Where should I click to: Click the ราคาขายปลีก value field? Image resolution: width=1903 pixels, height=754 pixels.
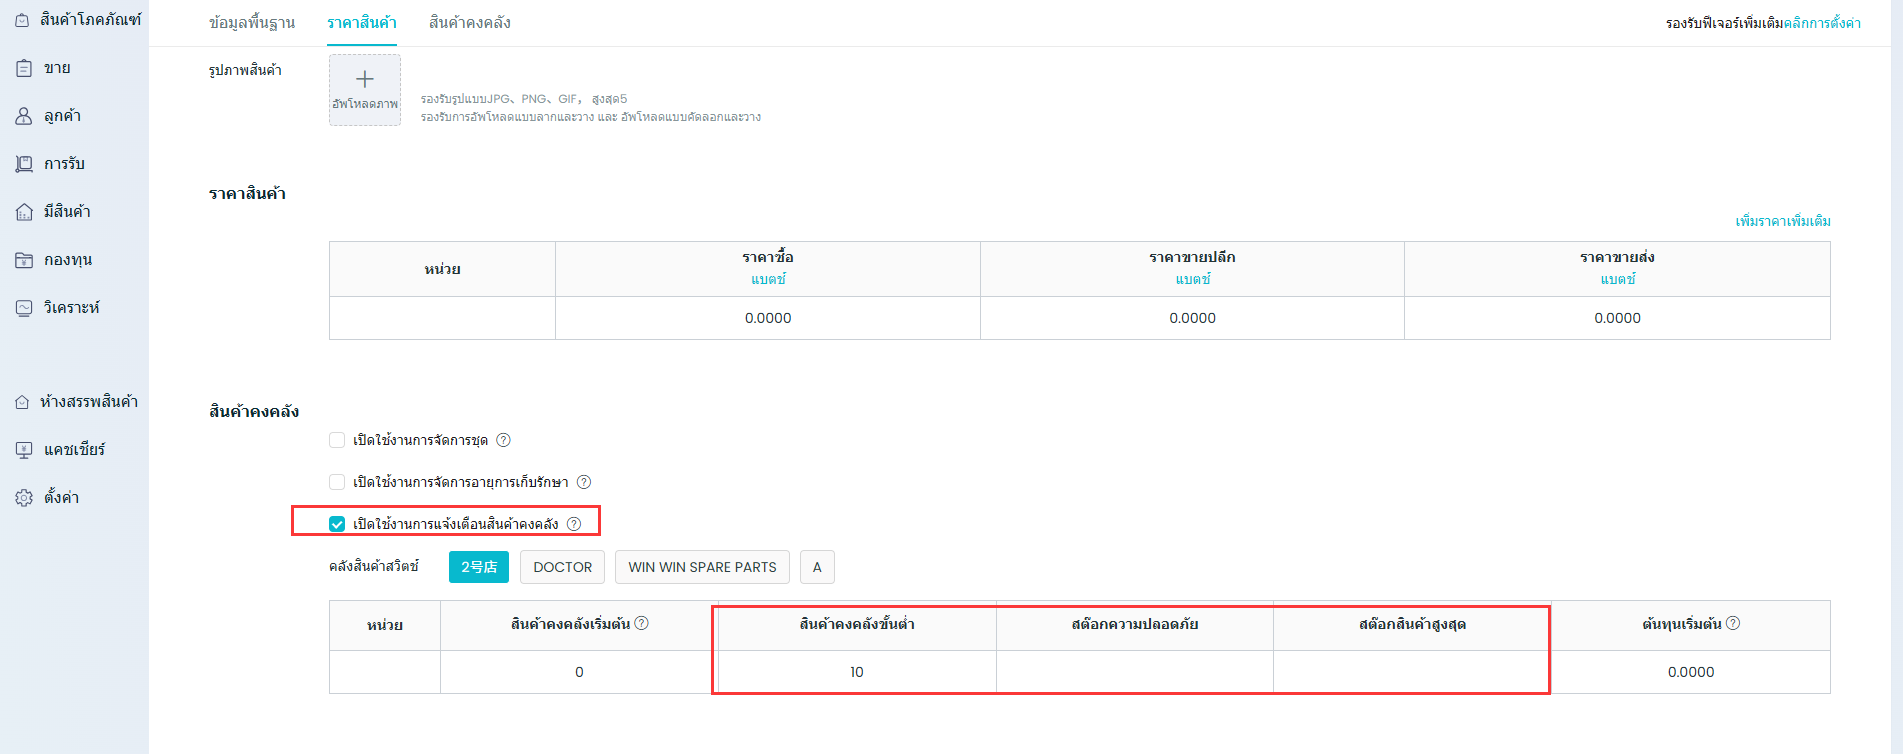pyautogui.click(x=1192, y=318)
